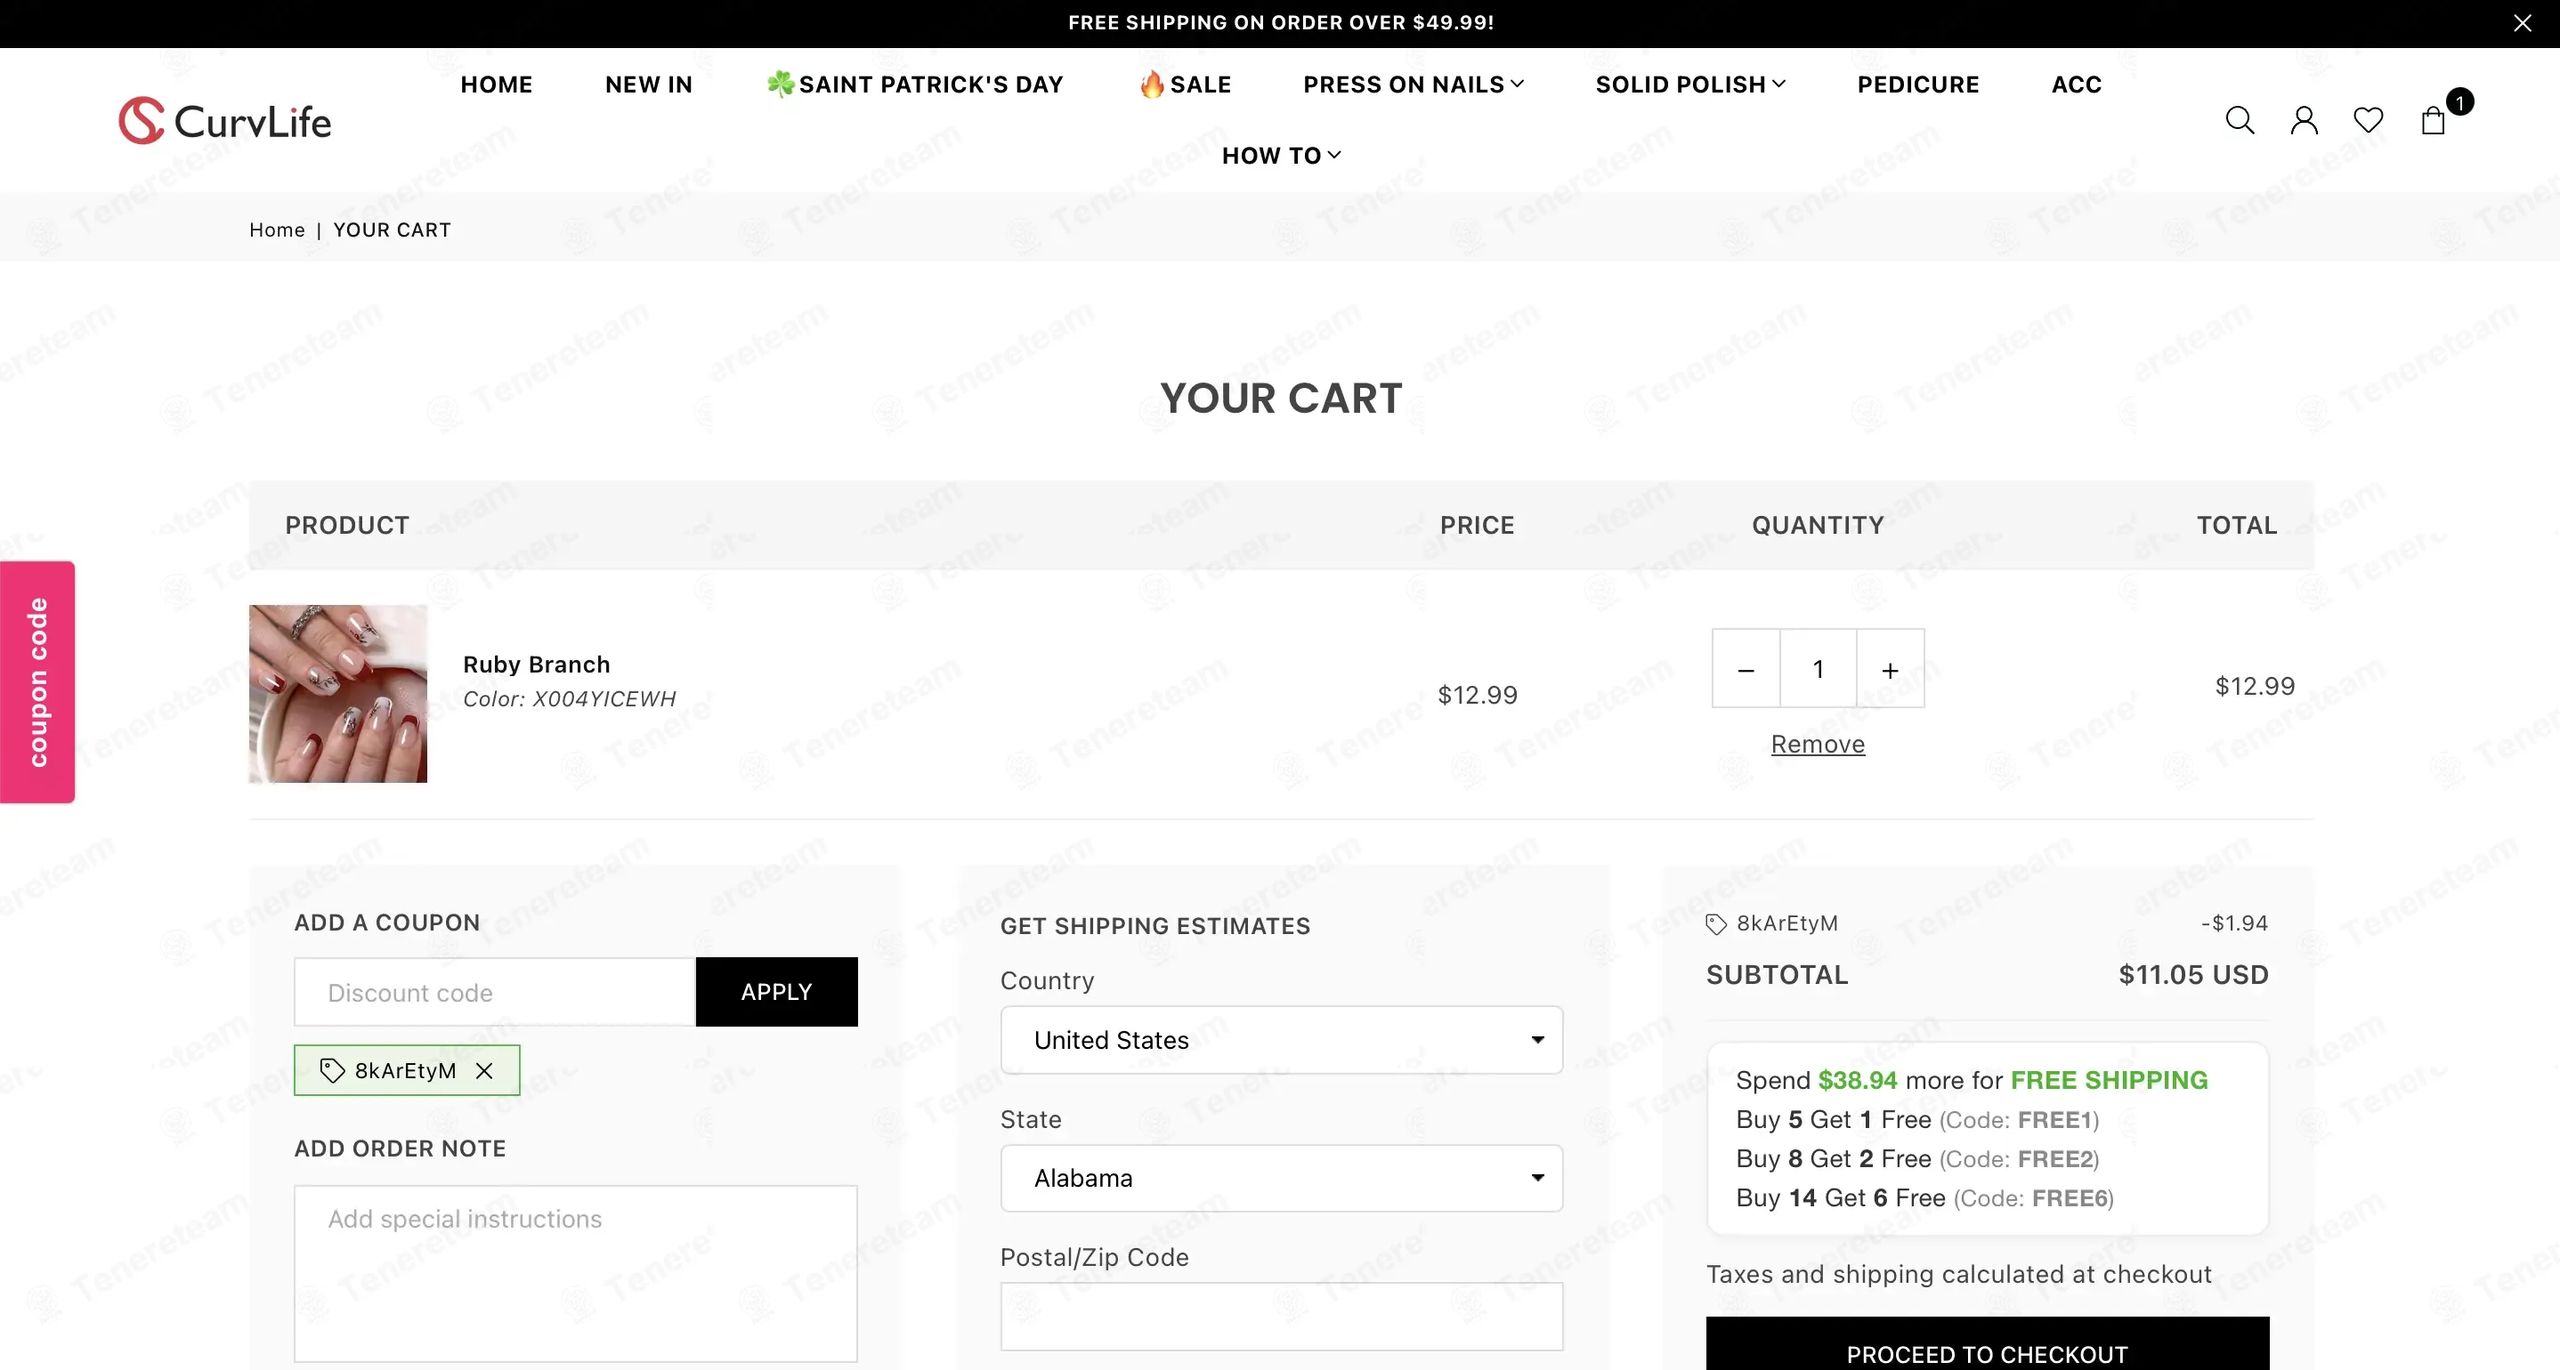2560x1370 pixels.
Task: Open the State dropdown showing Alabama
Action: (1281, 1178)
